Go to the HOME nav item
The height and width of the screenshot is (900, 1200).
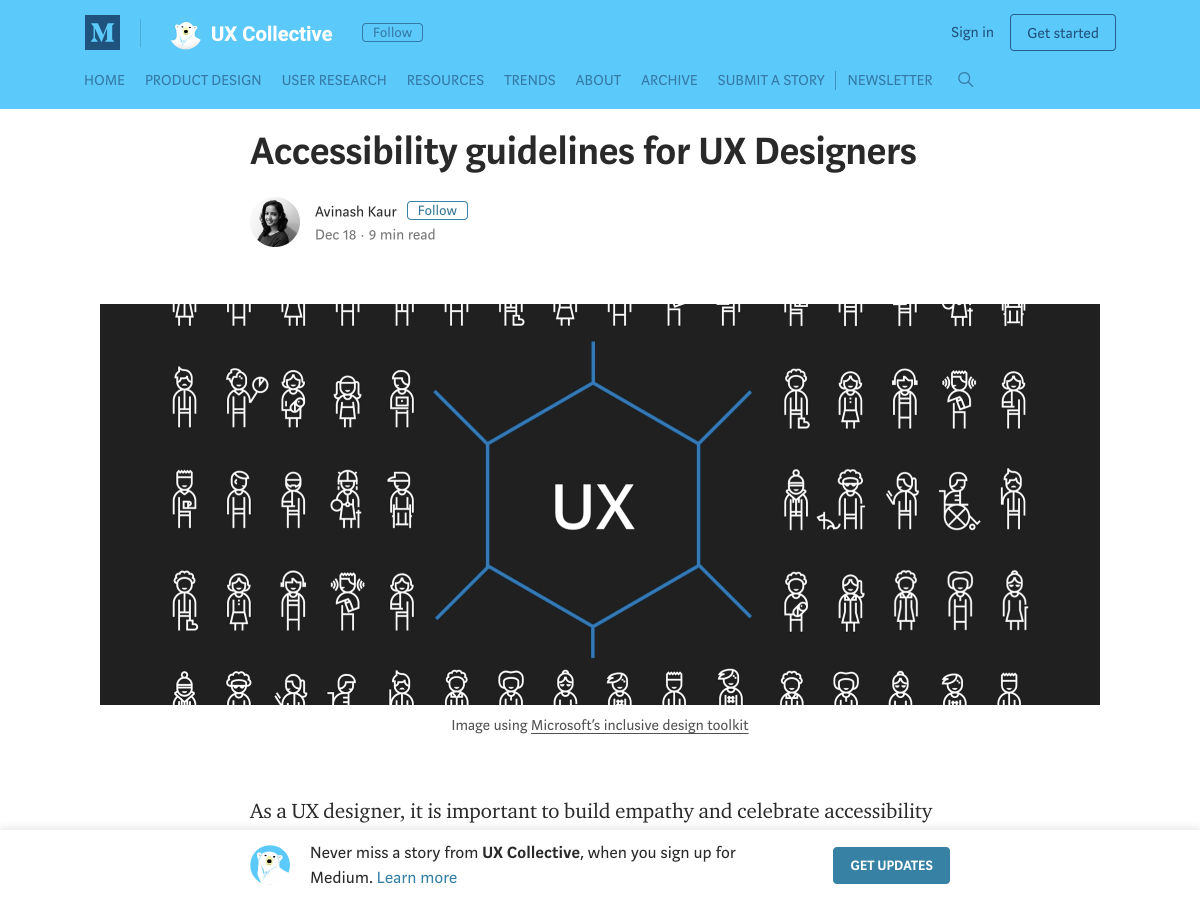[104, 80]
